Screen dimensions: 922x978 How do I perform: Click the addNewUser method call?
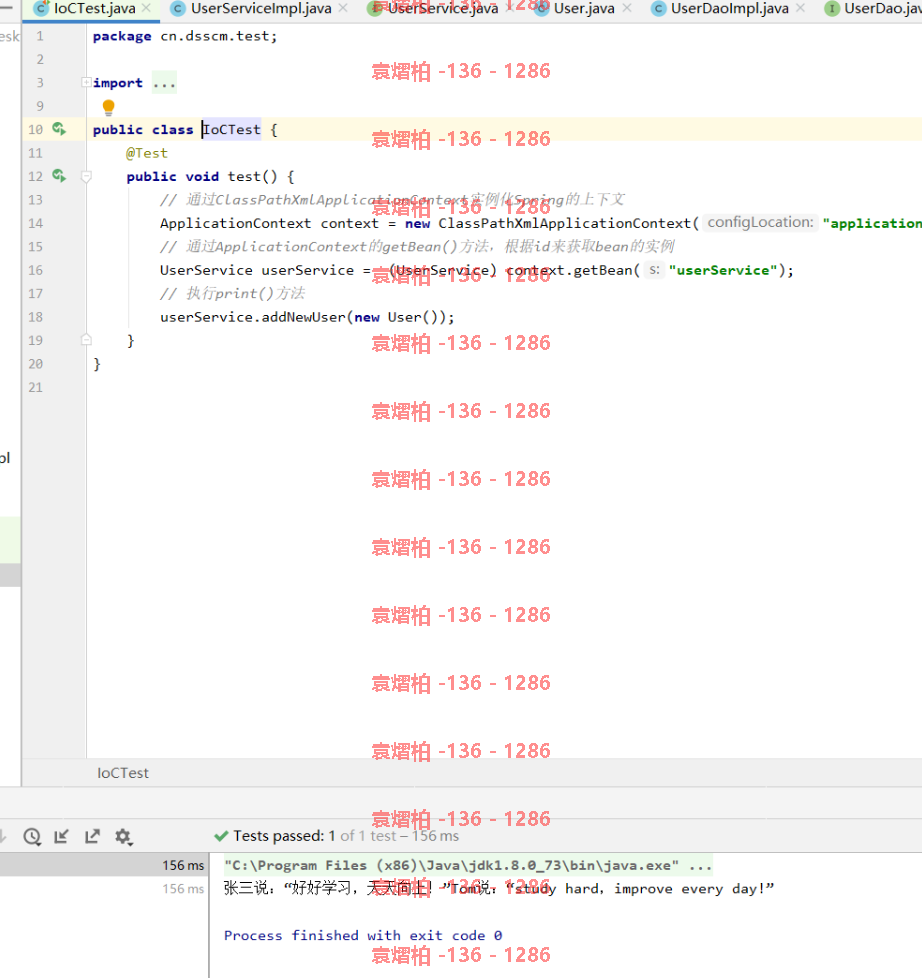tap(303, 317)
